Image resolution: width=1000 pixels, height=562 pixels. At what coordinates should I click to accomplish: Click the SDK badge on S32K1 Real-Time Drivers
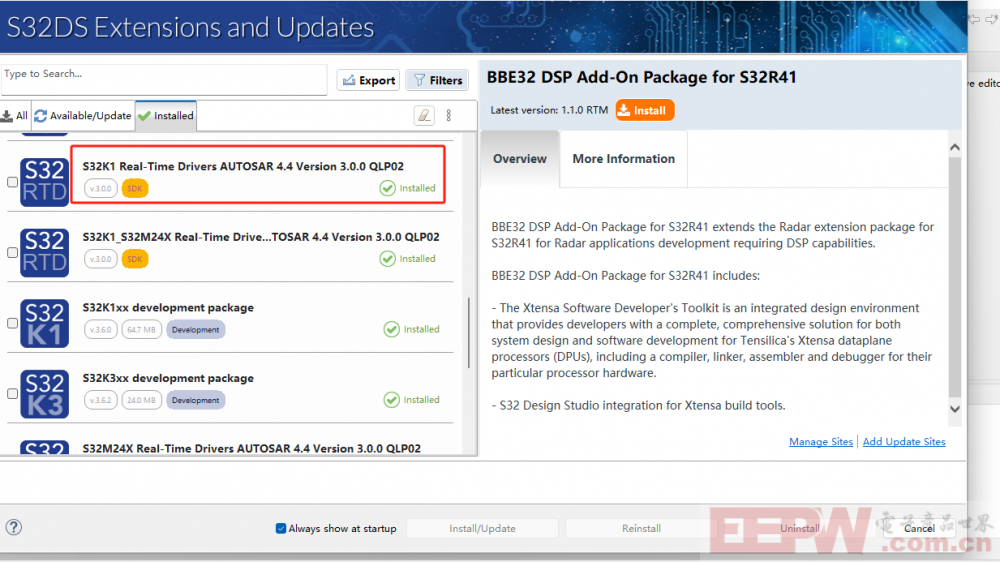[135, 189]
